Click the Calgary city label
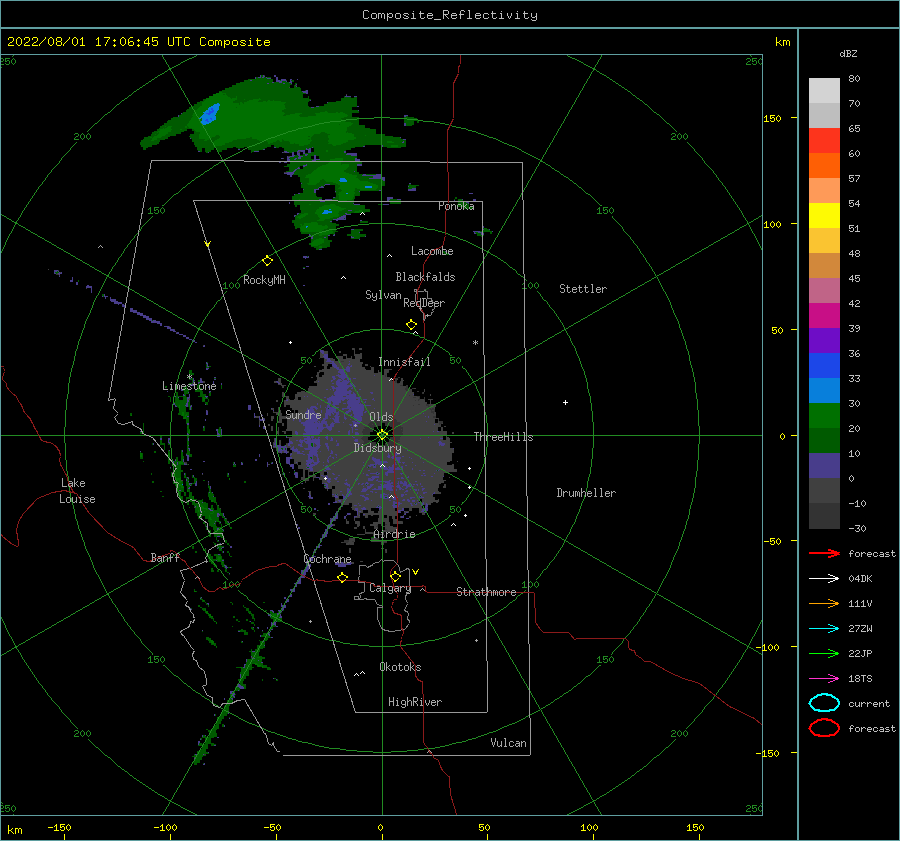 pos(390,588)
